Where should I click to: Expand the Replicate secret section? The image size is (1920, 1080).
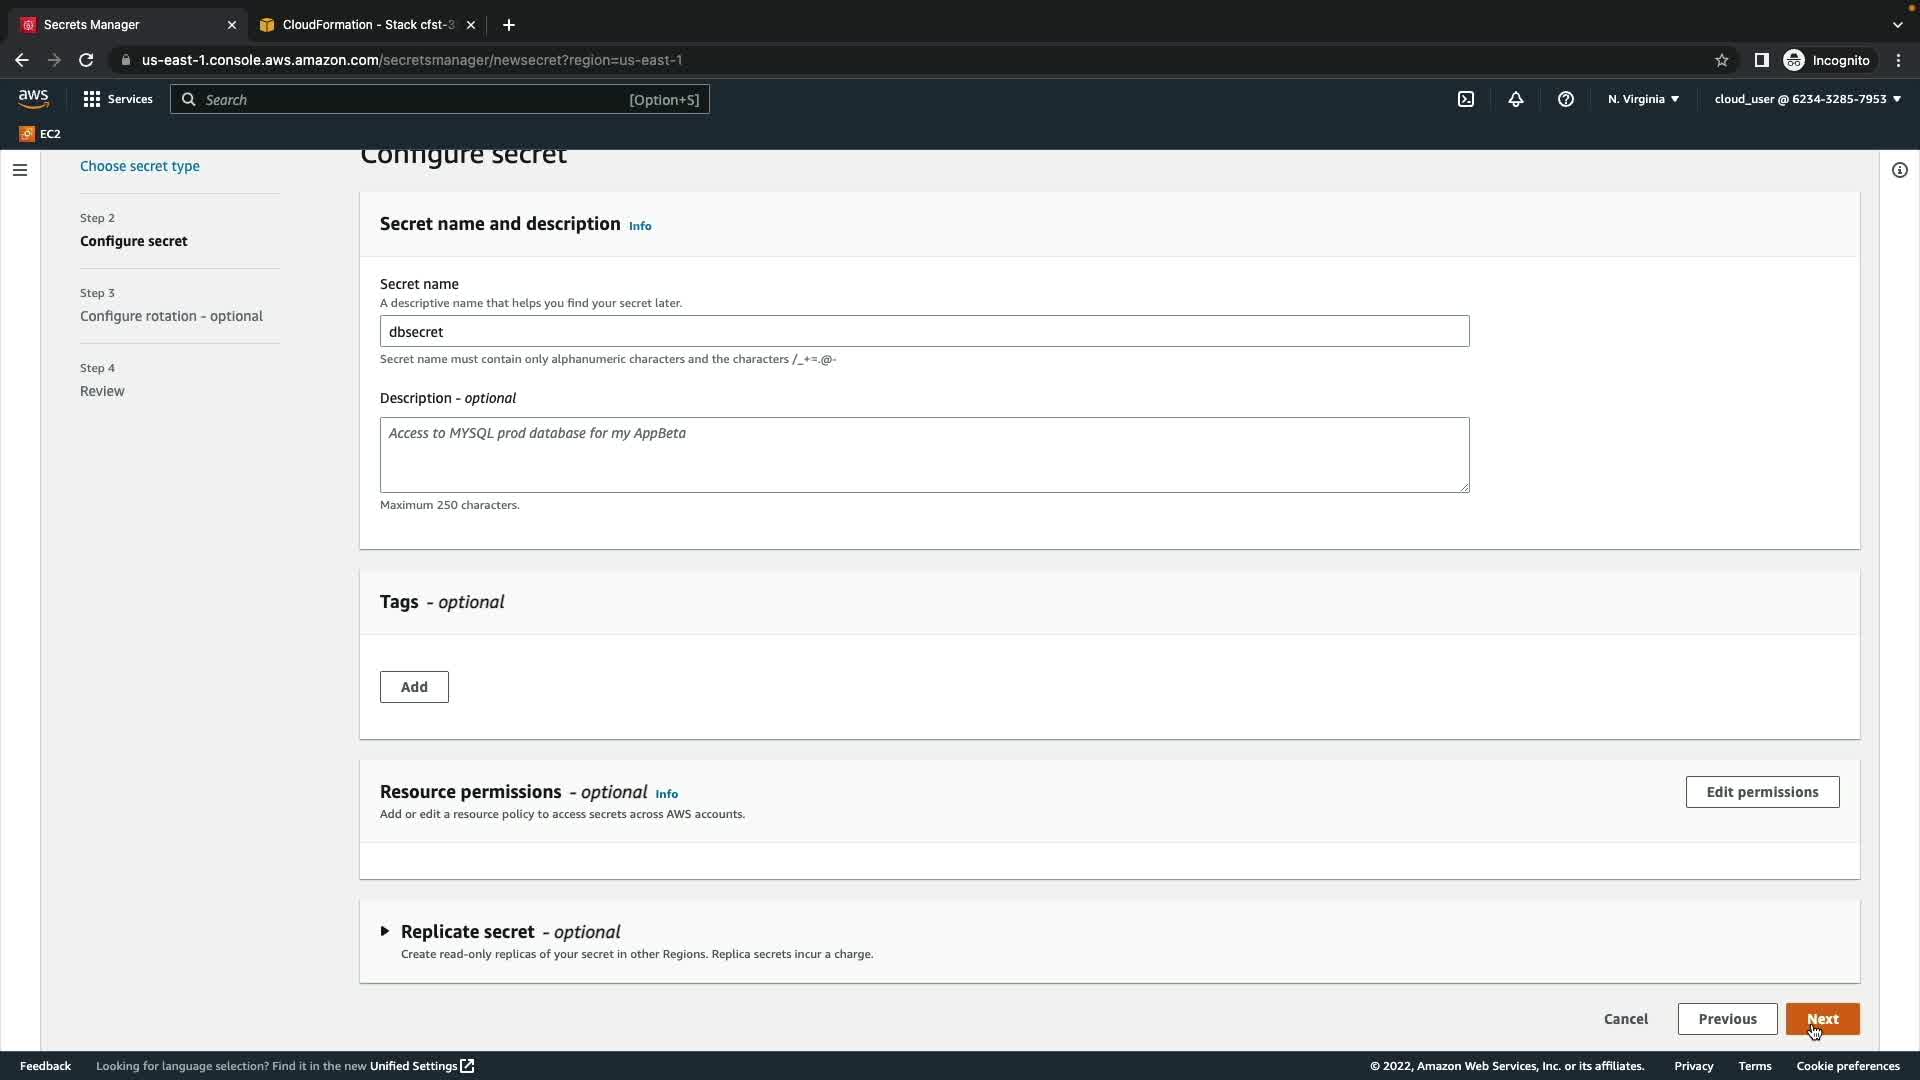pos(385,931)
